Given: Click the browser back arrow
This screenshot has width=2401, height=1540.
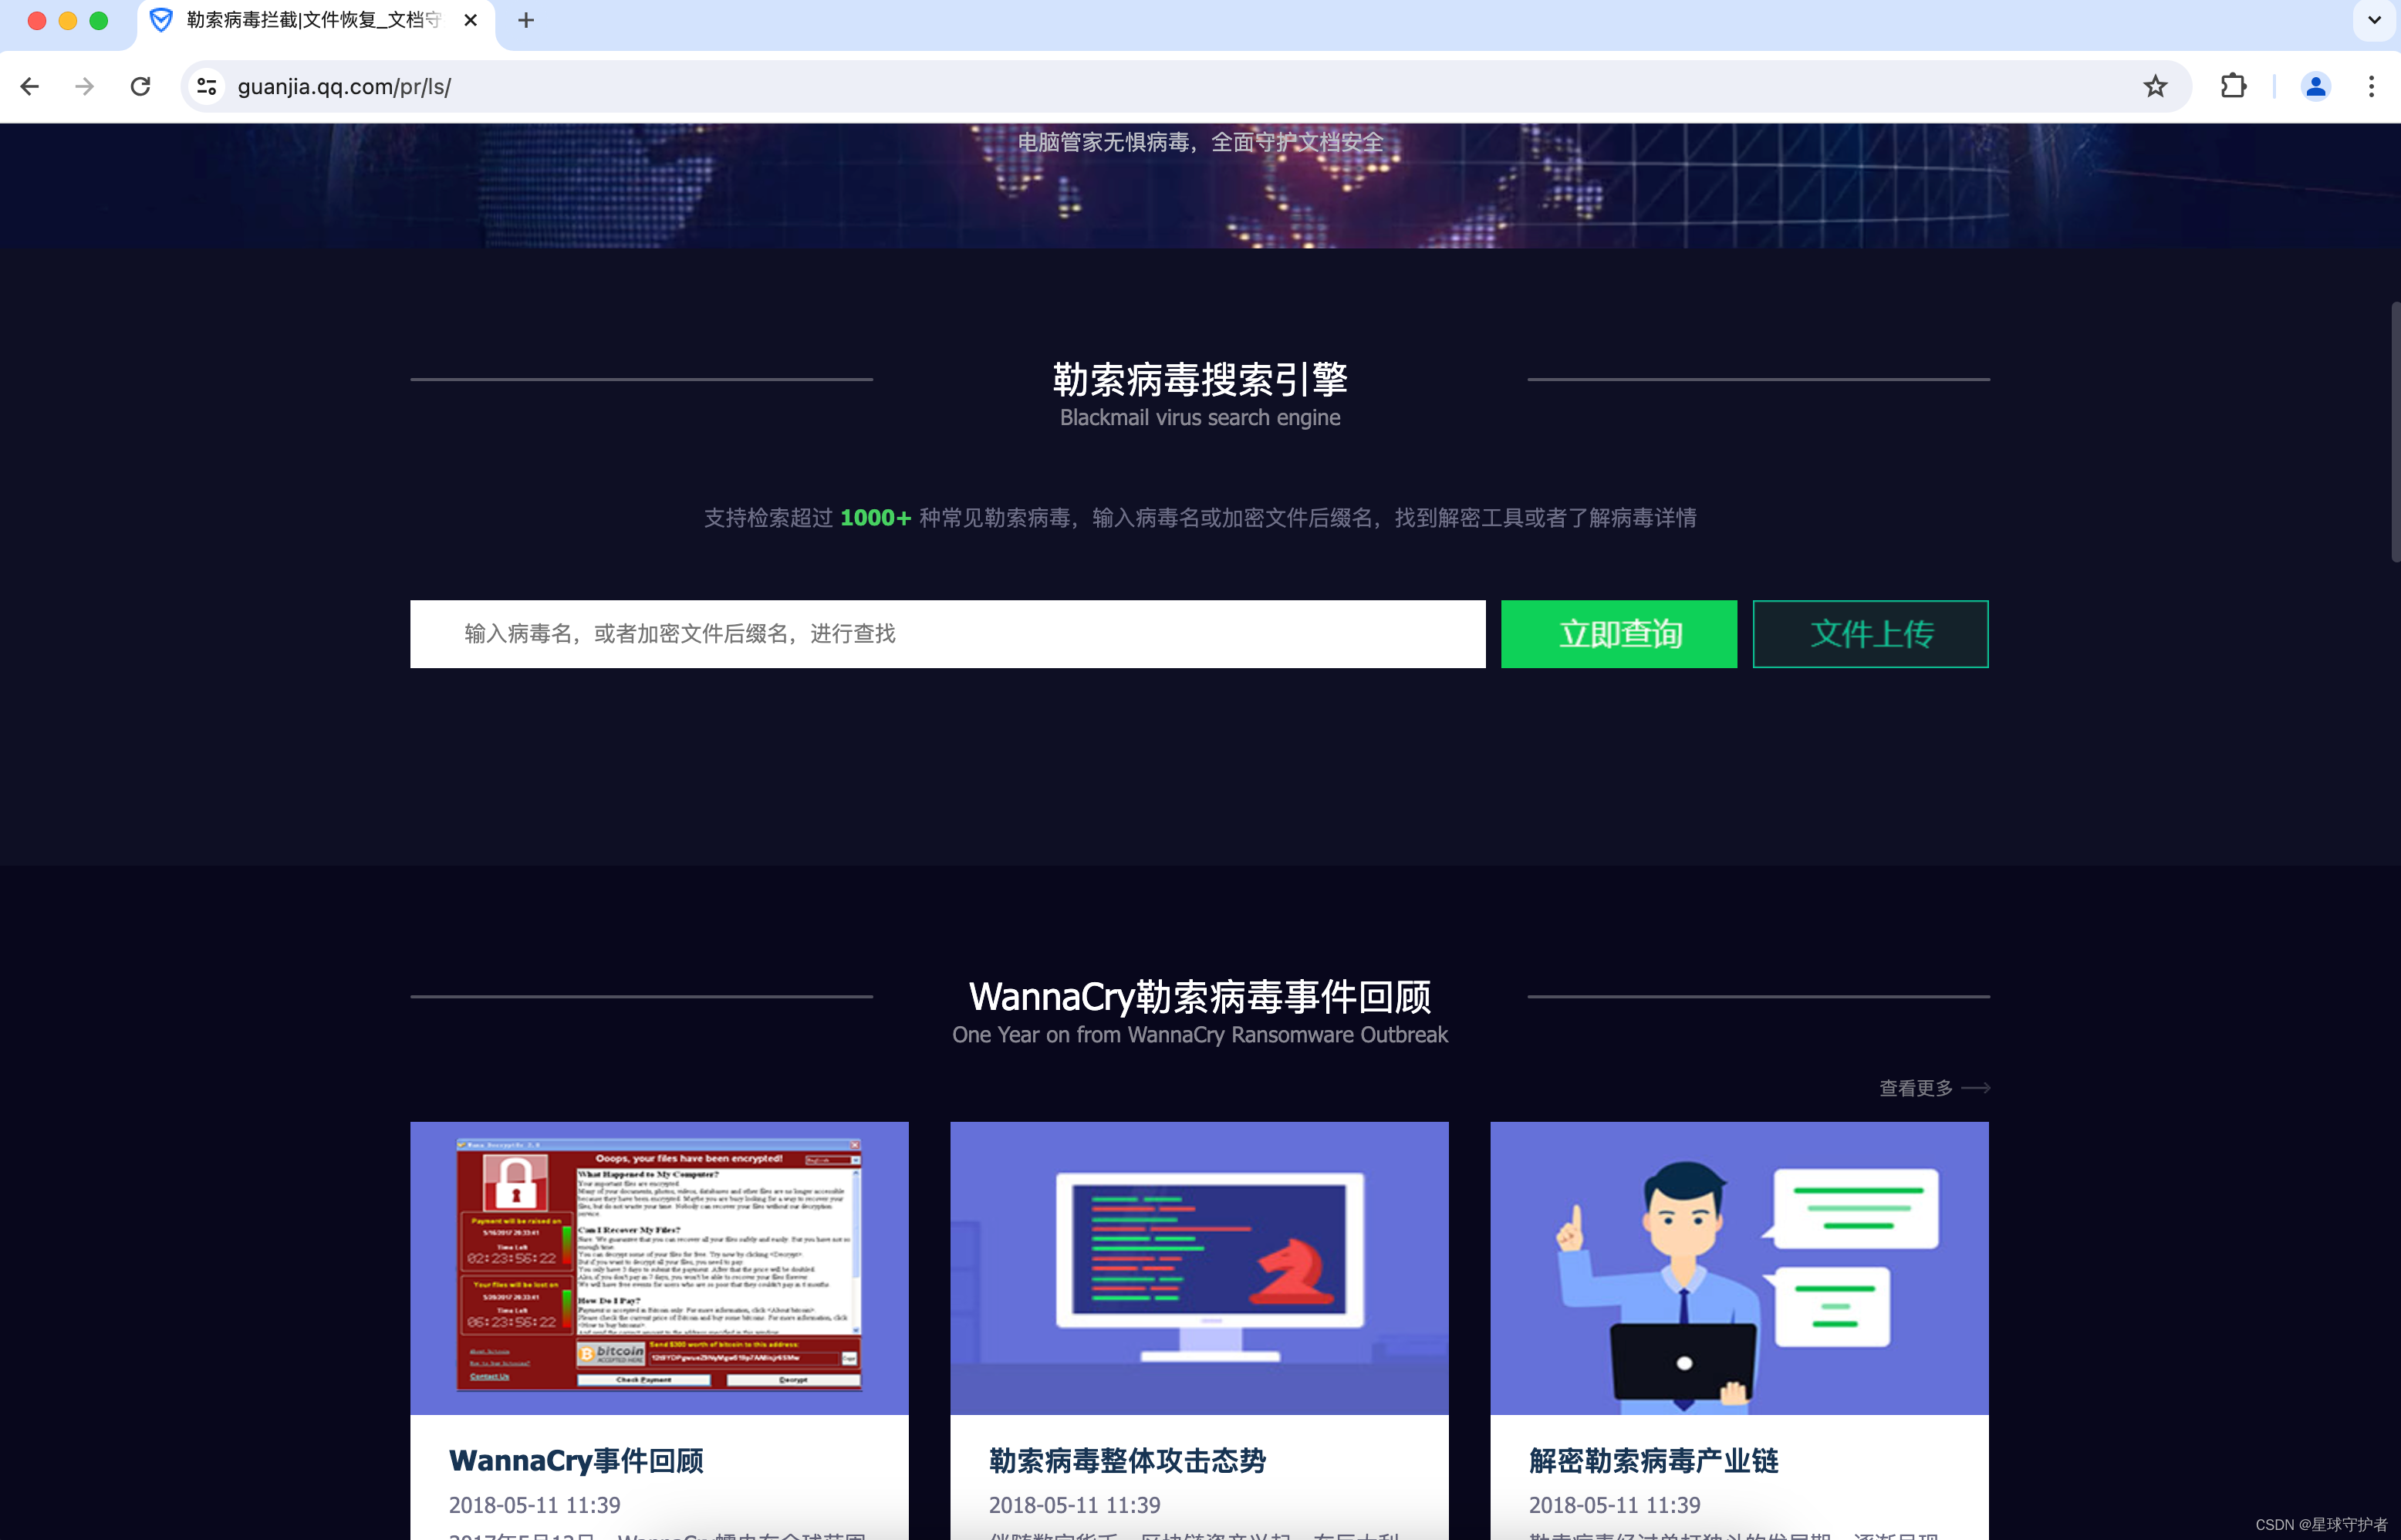Looking at the screenshot, I should click(30, 87).
